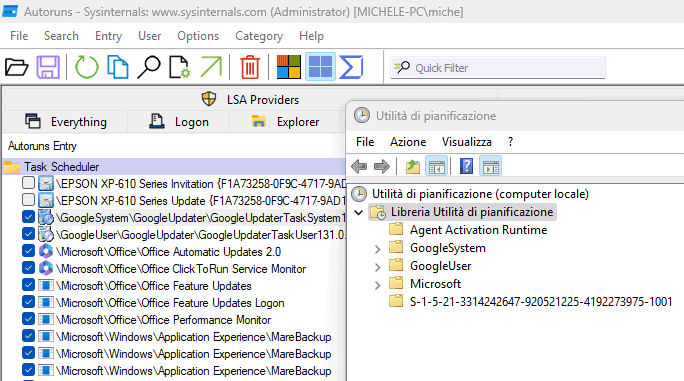Image resolution: width=684 pixels, height=381 pixels.
Task: Open the Visualizza menu in scheduler window
Action: click(x=466, y=142)
